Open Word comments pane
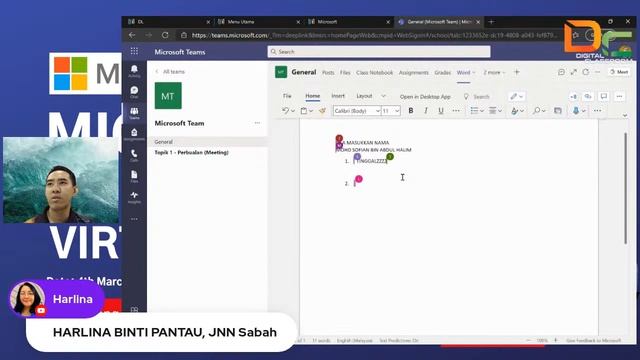This screenshot has height=360, width=640. (x=604, y=96)
